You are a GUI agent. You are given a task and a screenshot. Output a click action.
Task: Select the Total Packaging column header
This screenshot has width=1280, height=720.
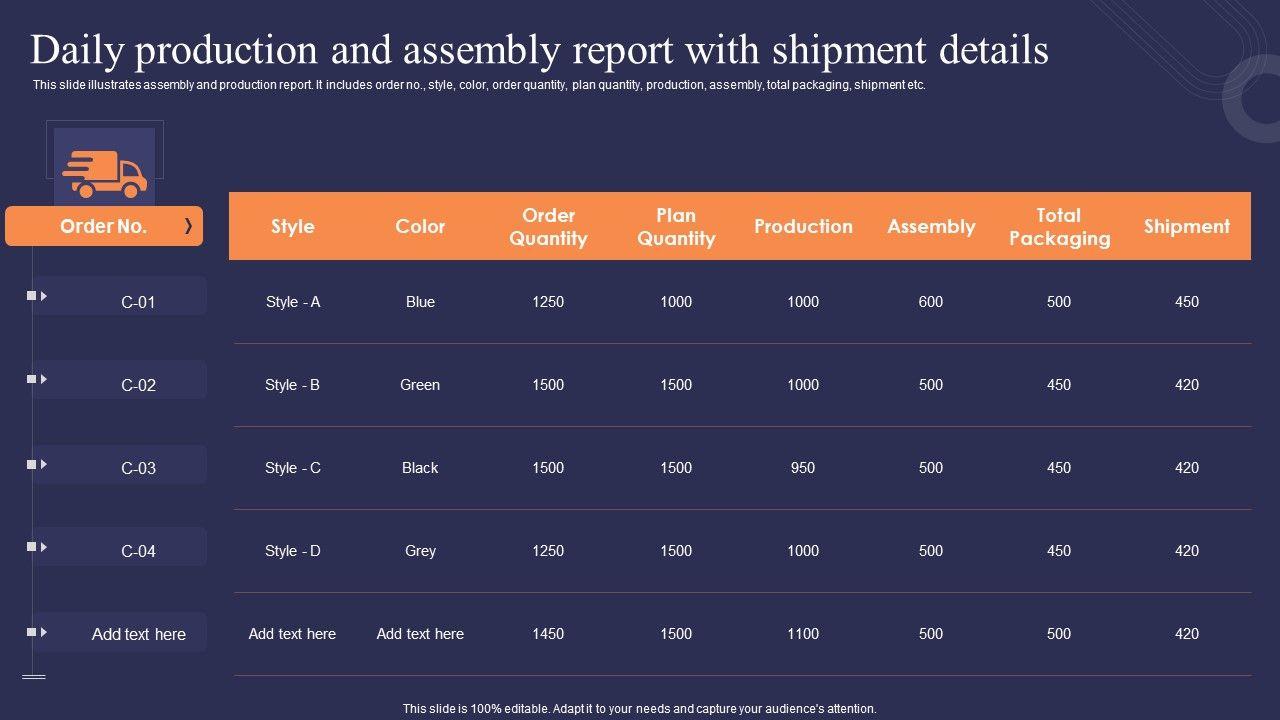[x=1059, y=227]
